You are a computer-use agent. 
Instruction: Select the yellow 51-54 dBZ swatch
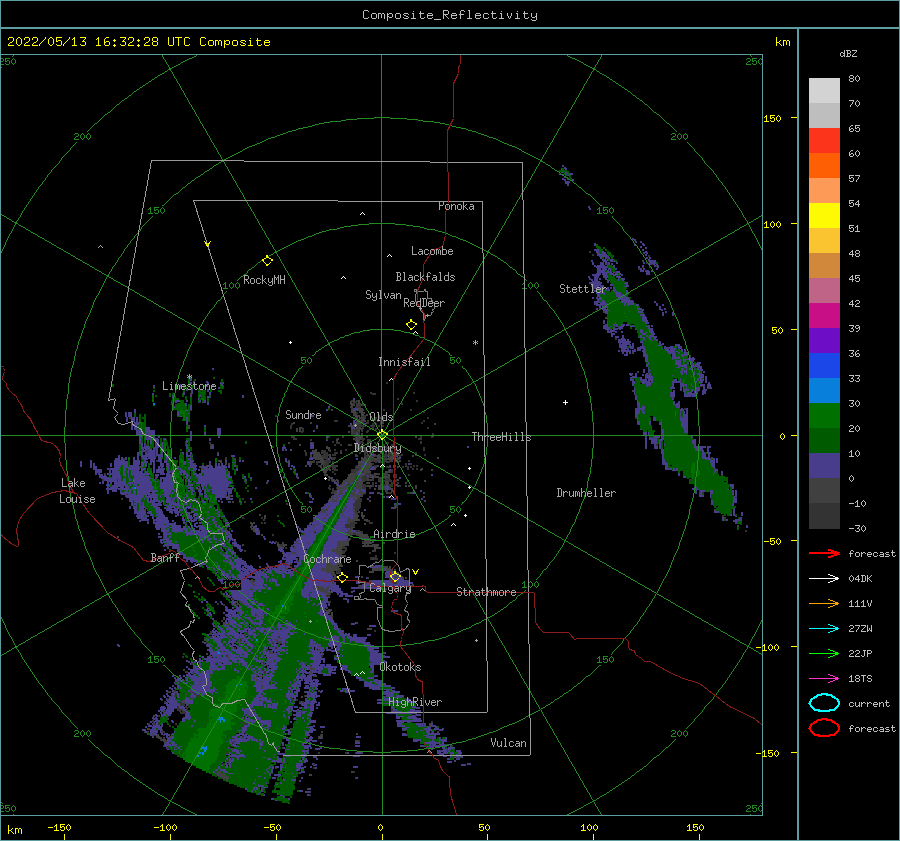point(824,215)
